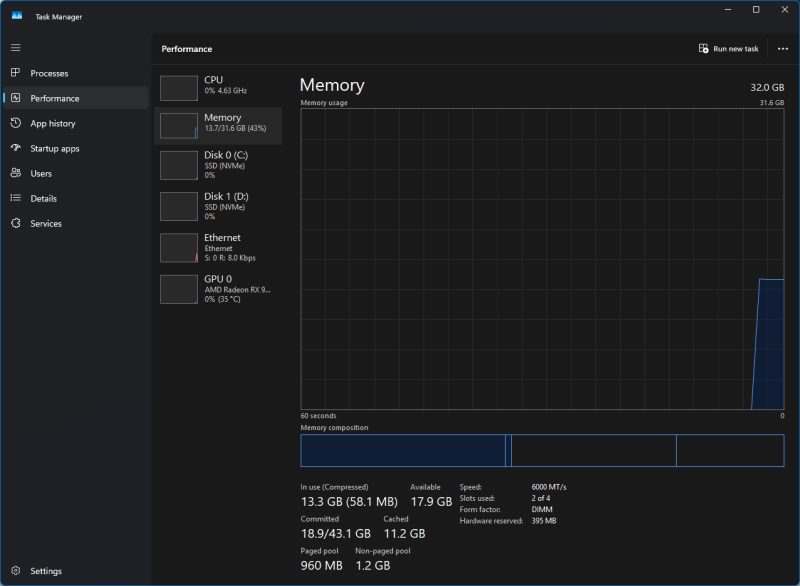The height and width of the screenshot is (586, 800).
Task: Click the App history clock icon
Action: (x=16, y=123)
